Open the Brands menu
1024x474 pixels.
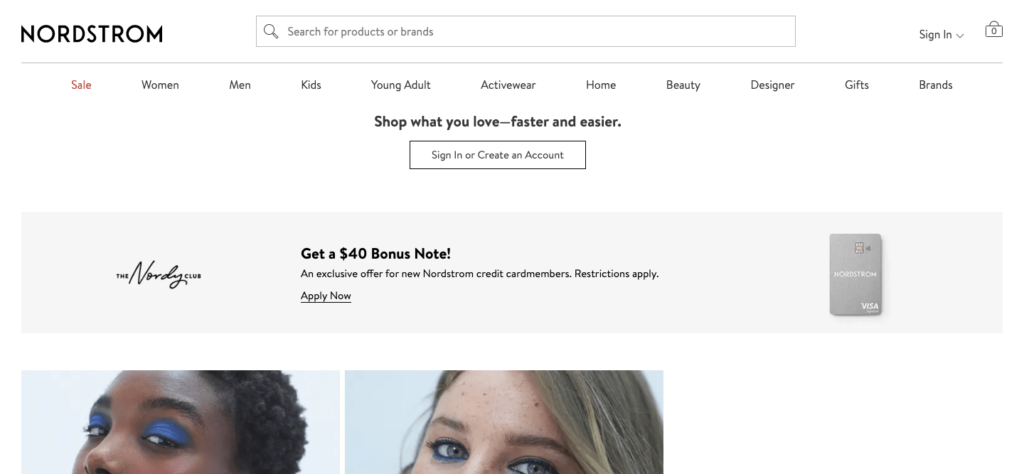(x=935, y=85)
